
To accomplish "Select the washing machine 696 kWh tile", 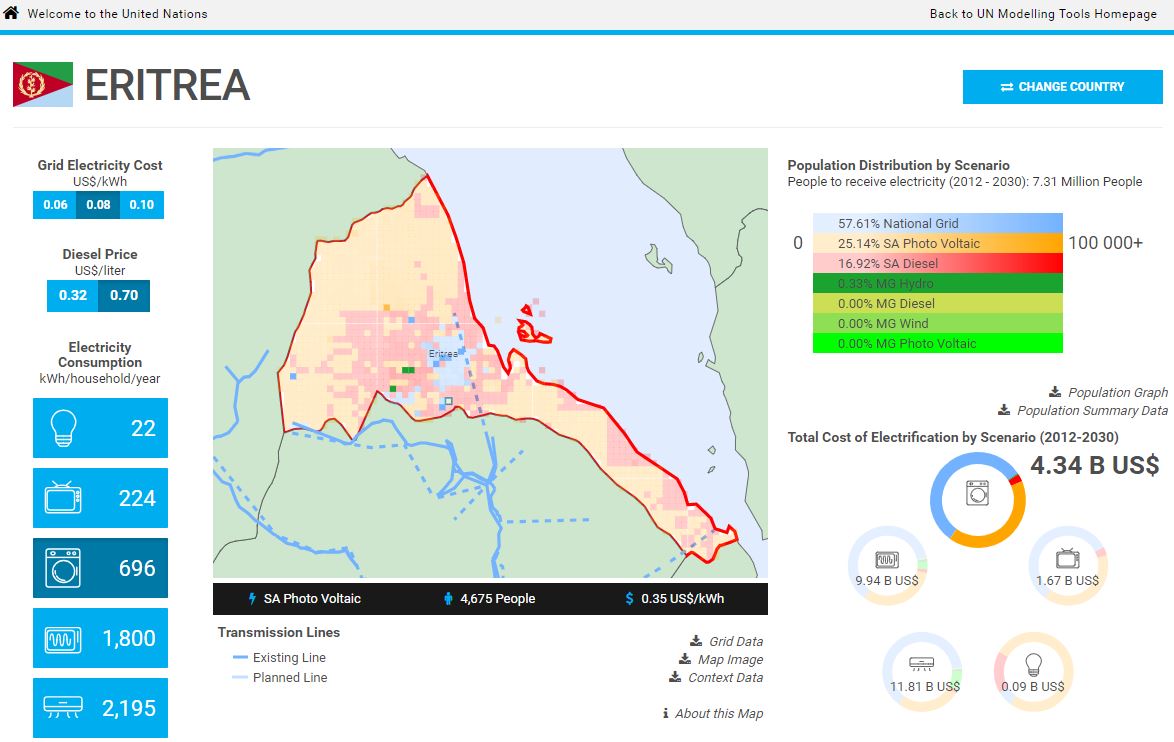I will click(100, 568).
